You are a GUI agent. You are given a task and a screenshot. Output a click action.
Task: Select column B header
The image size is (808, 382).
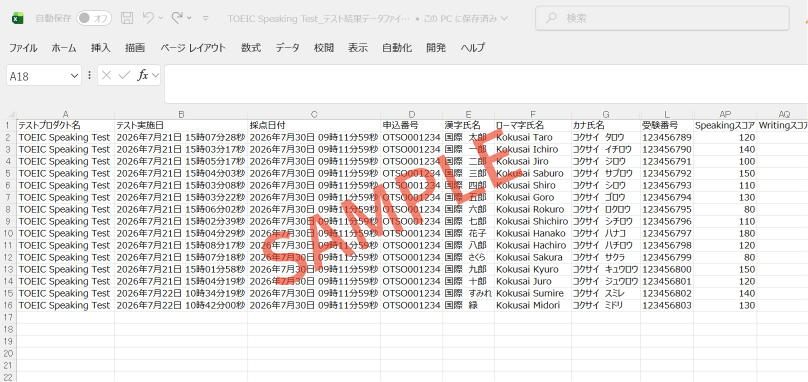(x=181, y=114)
